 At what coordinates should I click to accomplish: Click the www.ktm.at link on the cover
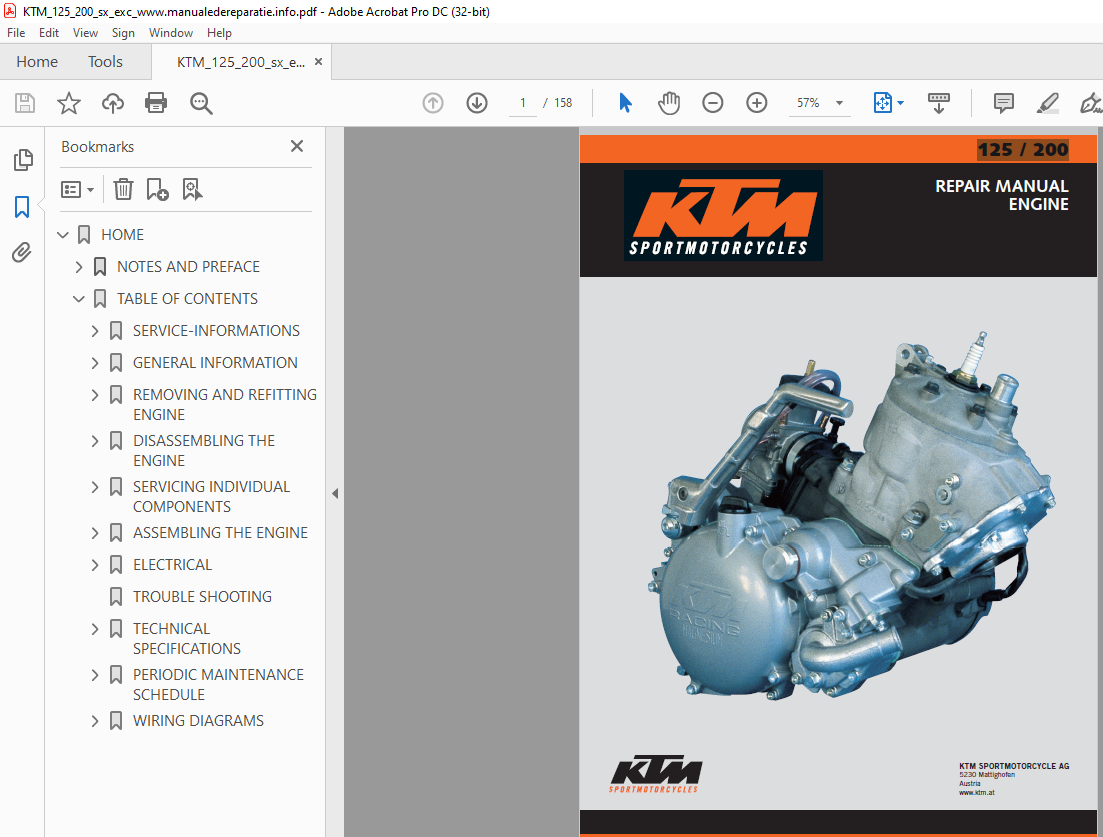pos(976,793)
